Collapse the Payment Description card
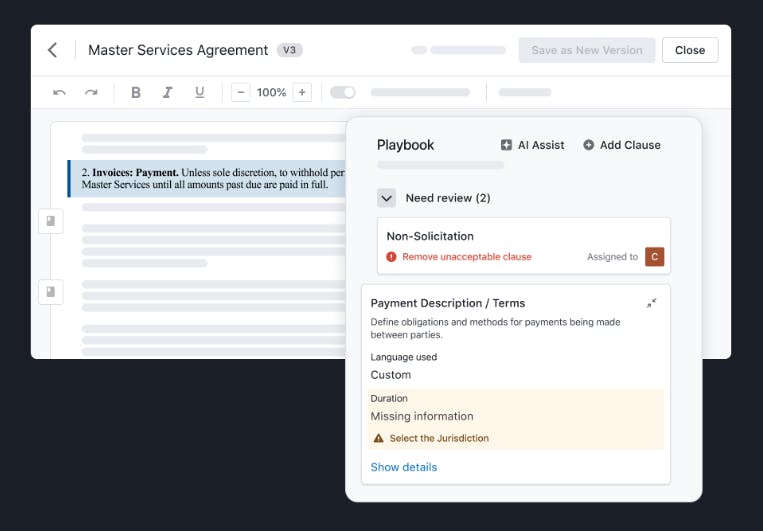The height and width of the screenshot is (531, 763). click(651, 303)
